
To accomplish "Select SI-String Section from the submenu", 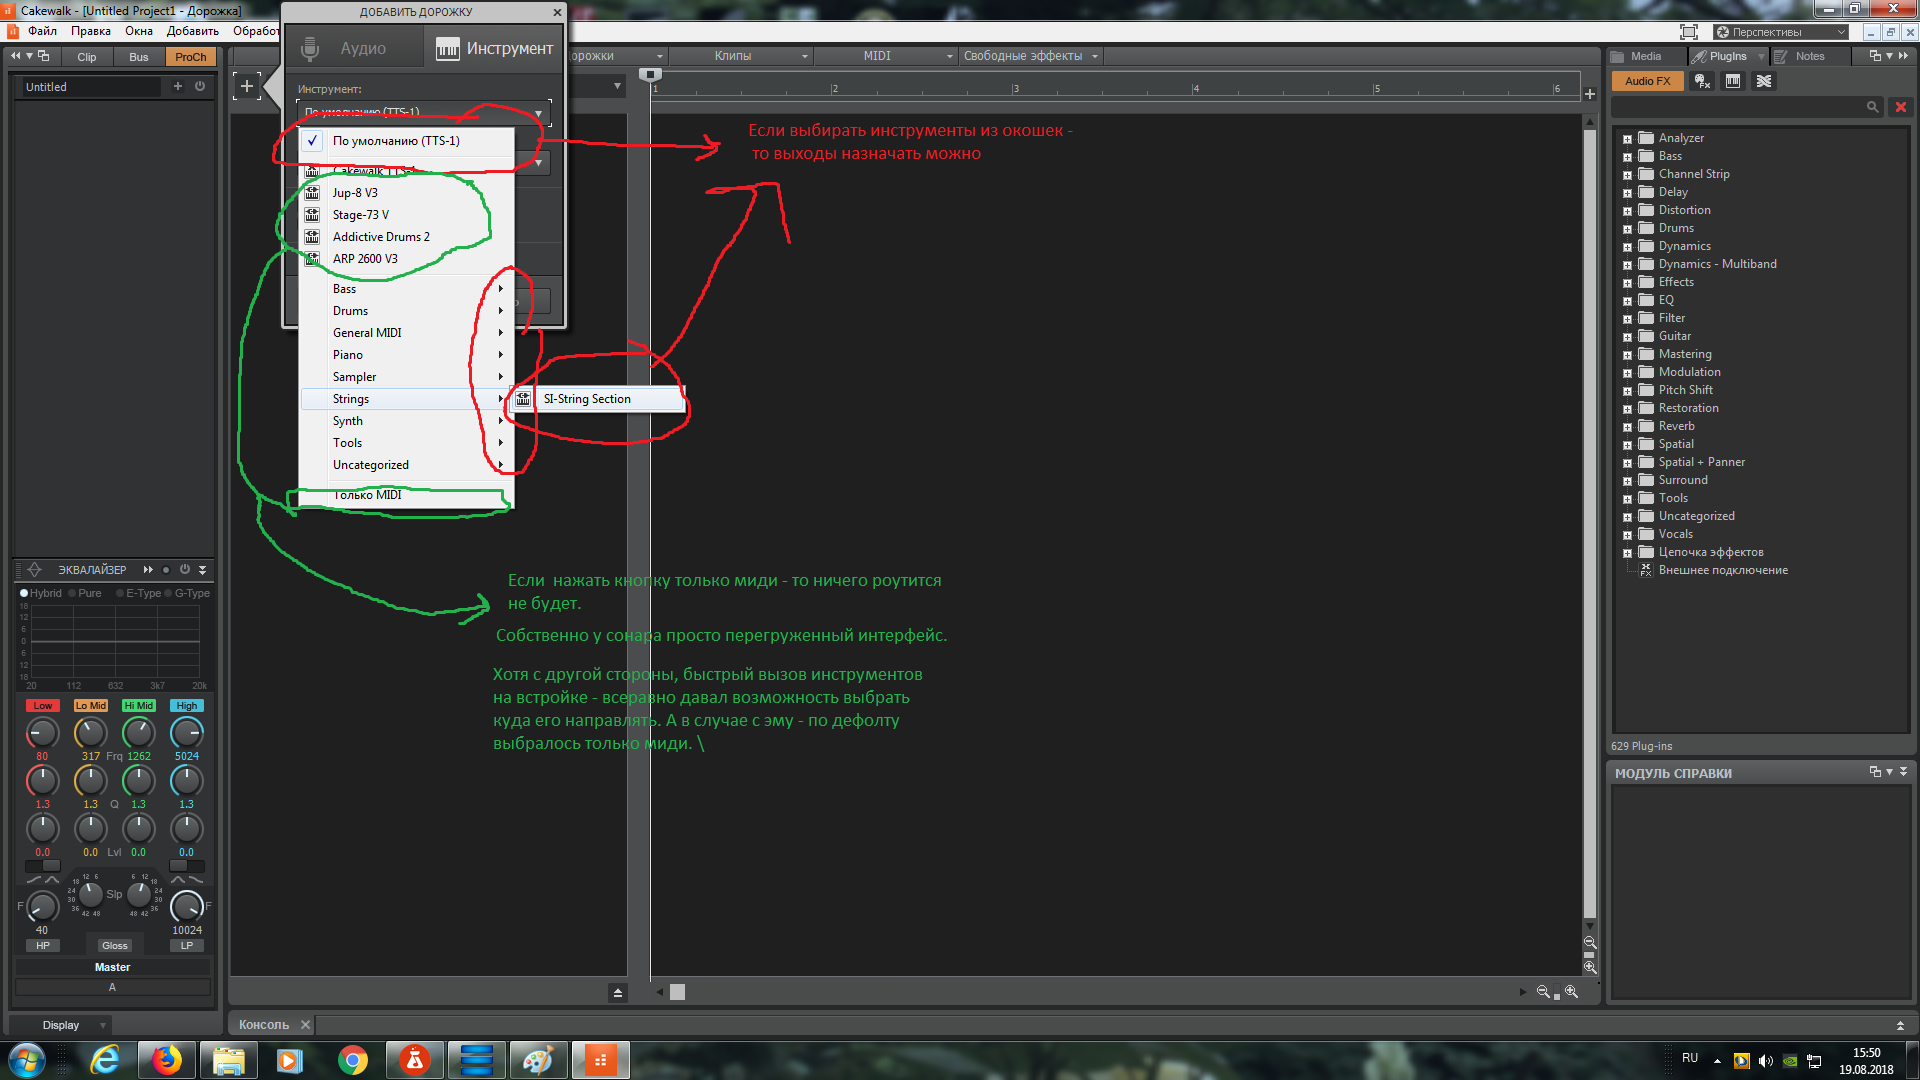I will pos(587,399).
